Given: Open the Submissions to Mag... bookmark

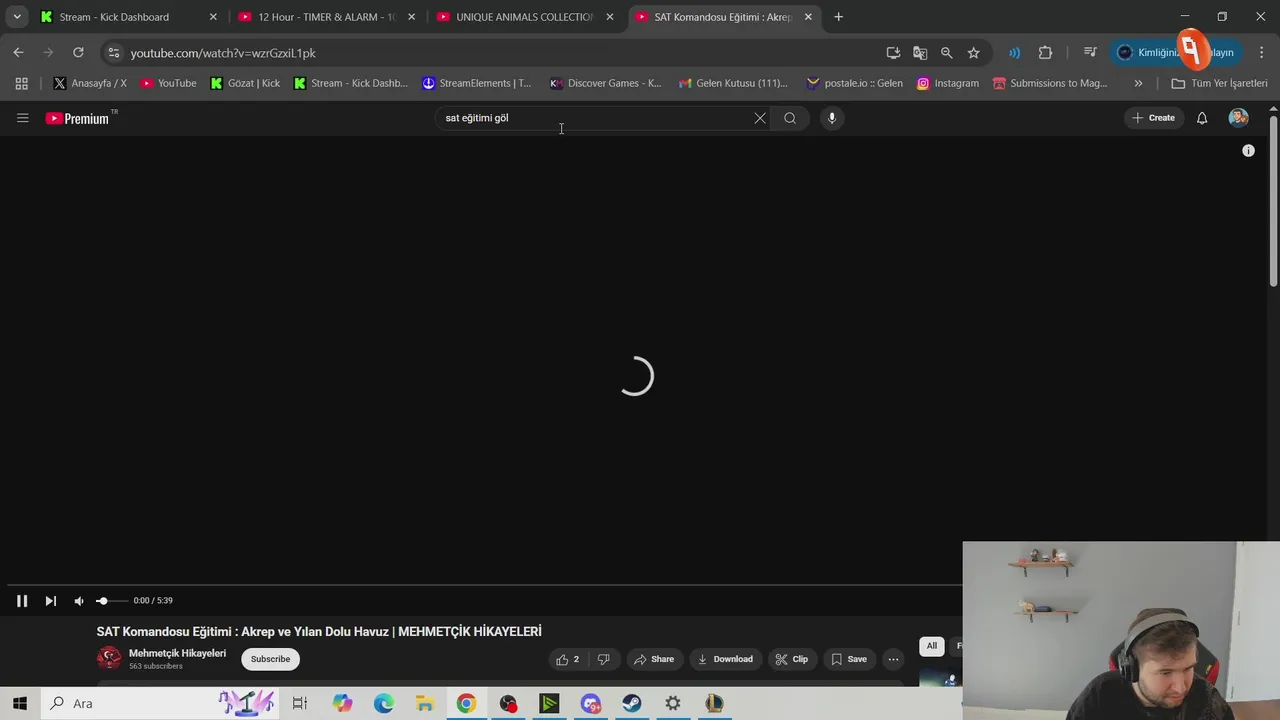Looking at the screenshot, I should (x=1050, y=84).
